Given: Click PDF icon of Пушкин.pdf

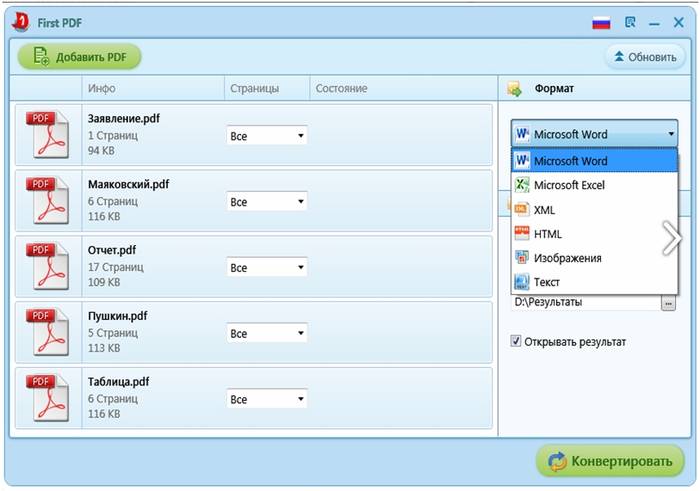Looking at the screenshot, I should pos(48,332).
